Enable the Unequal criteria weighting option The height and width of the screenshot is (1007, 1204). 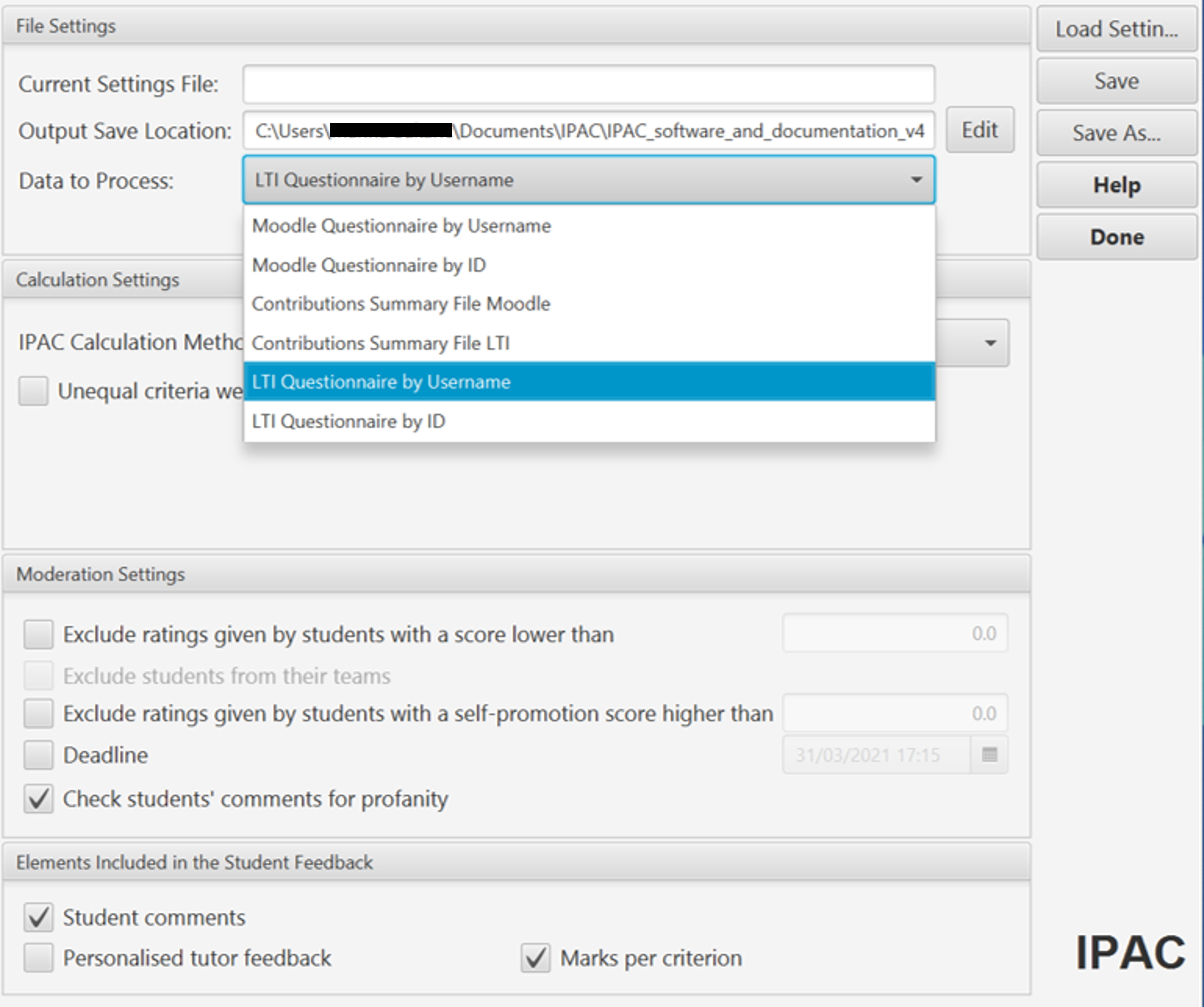(x=33, y=390)
